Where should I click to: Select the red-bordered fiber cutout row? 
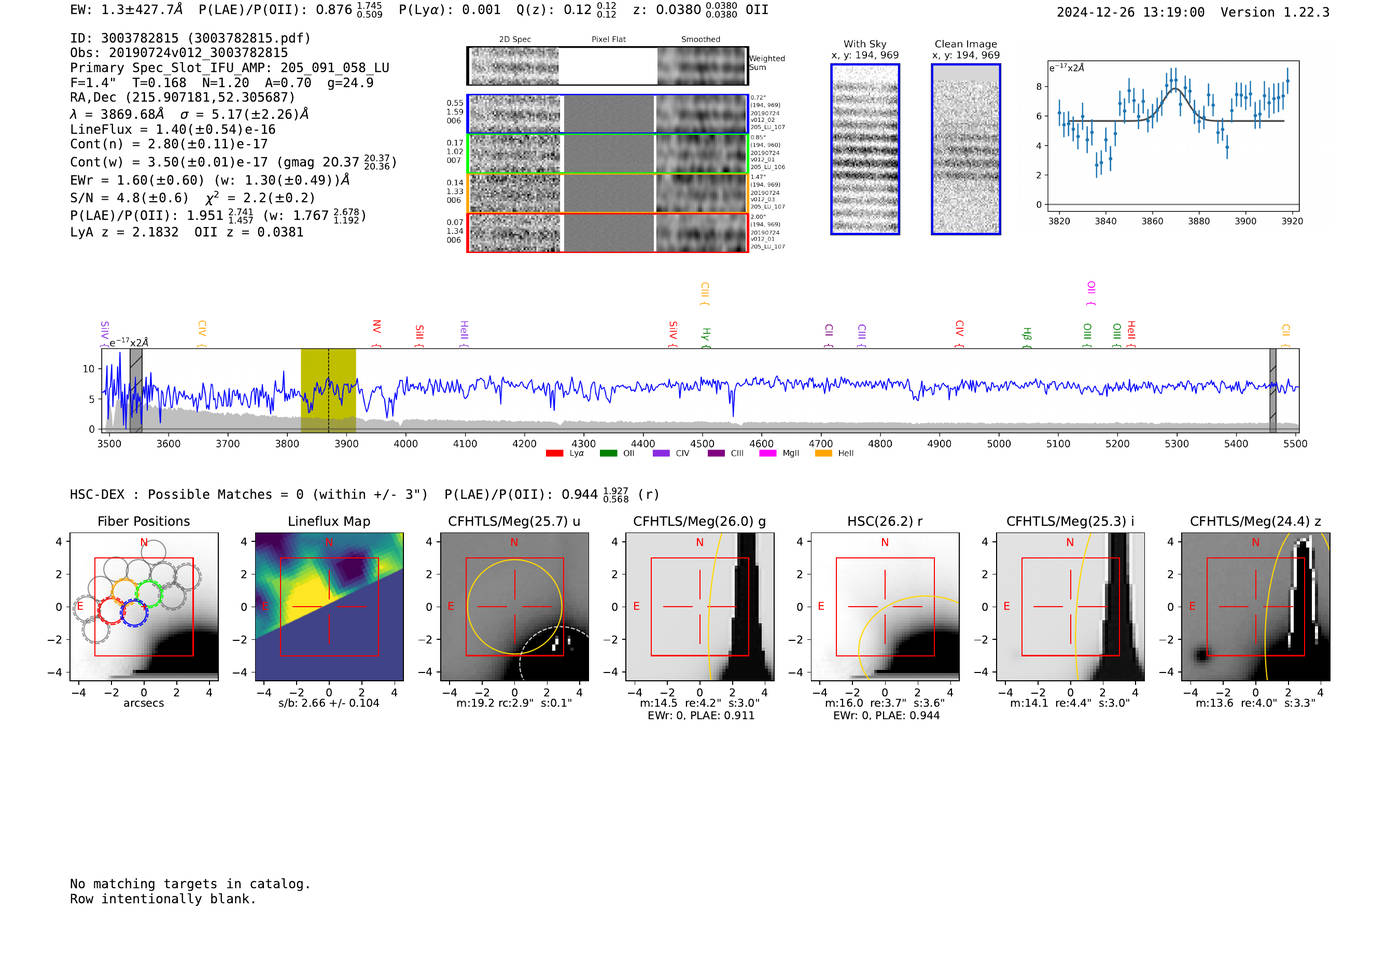pyautogui.click(x=607, y=232)
